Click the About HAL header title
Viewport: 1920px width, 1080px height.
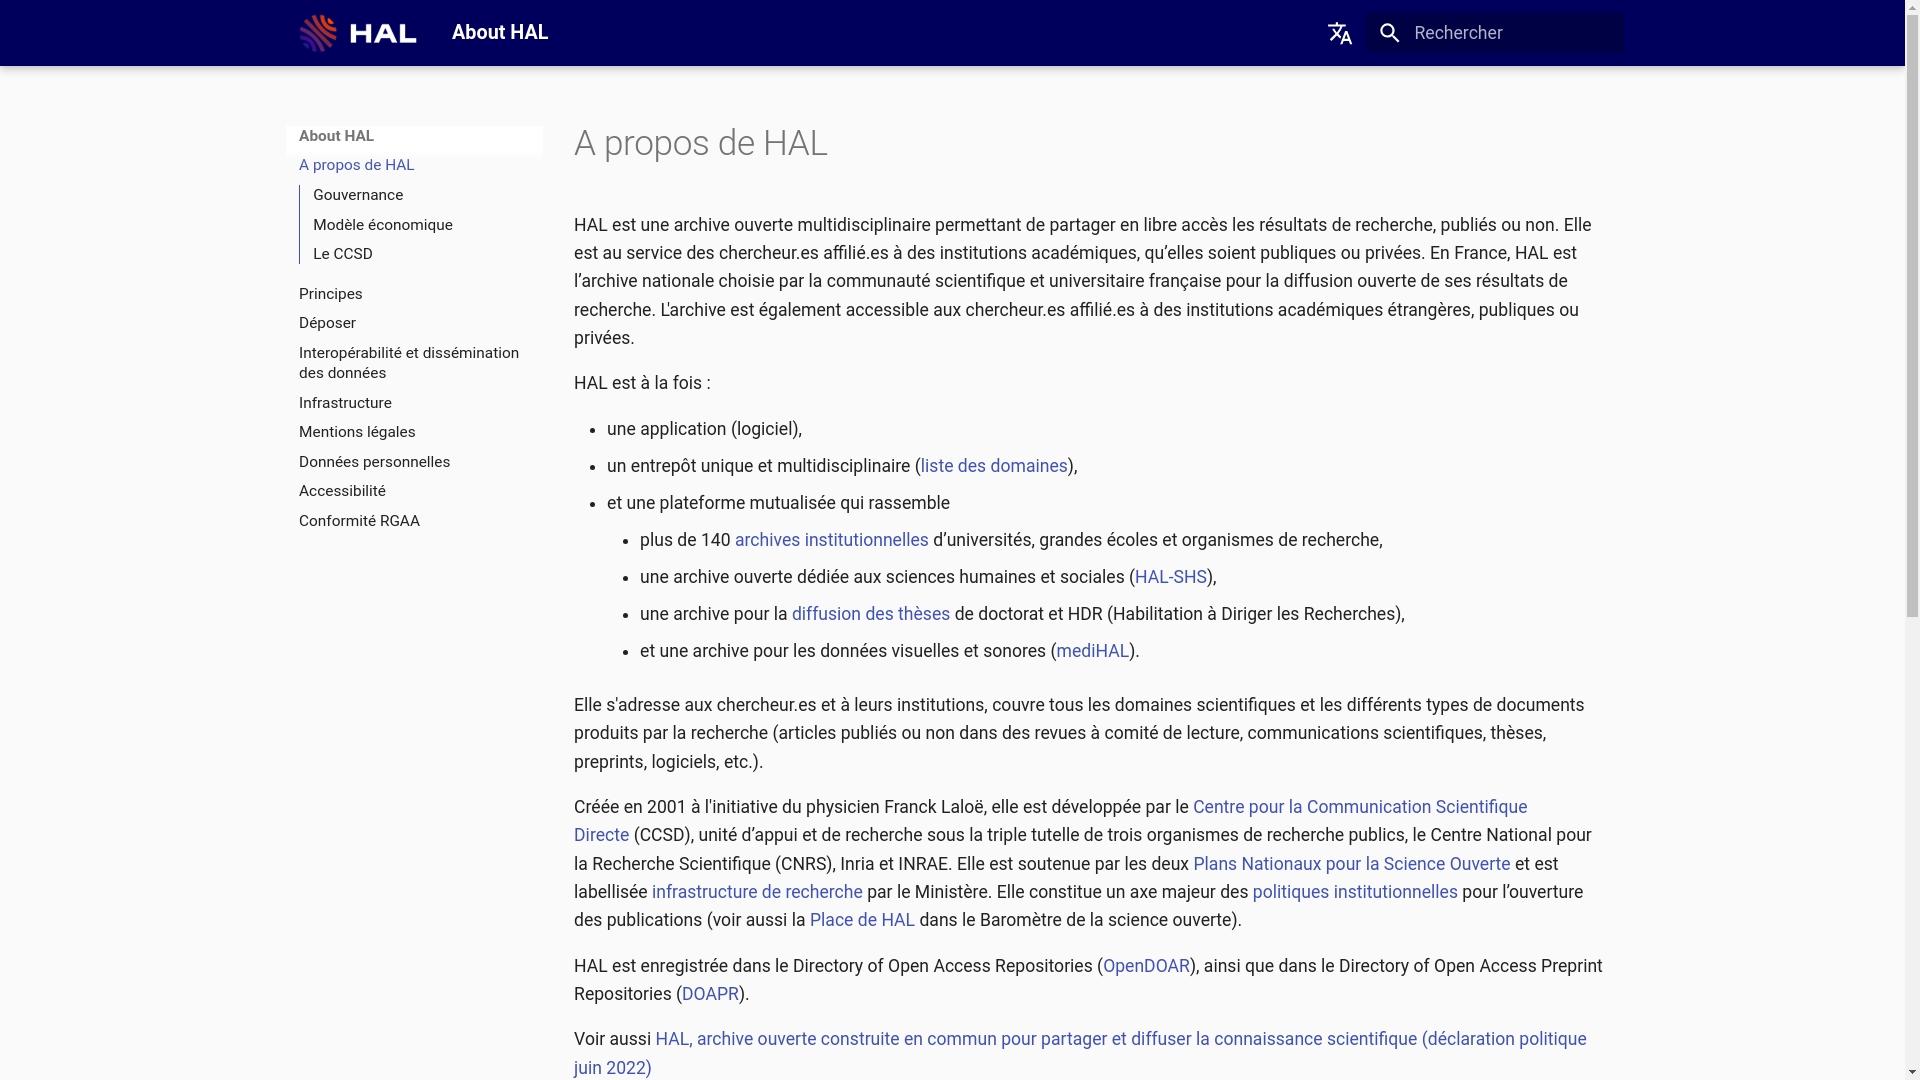(500, 33)
